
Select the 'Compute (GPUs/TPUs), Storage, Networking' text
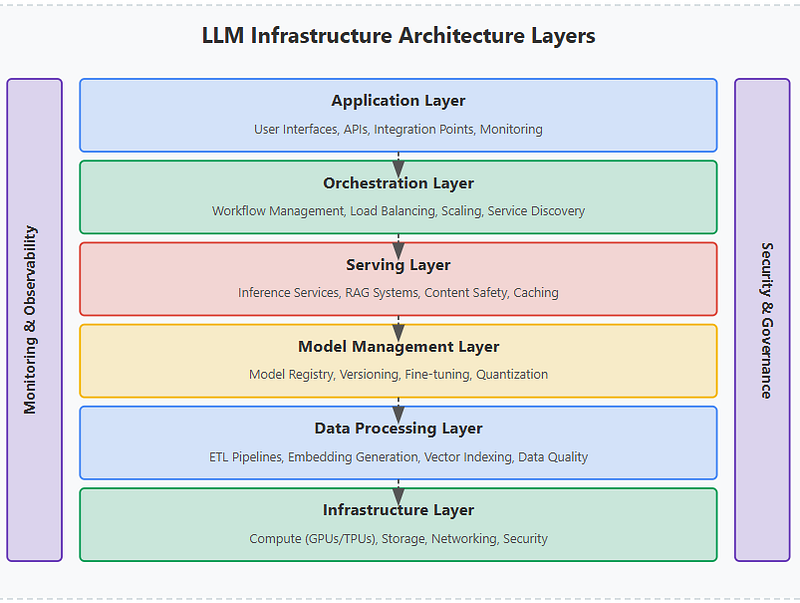coord(398,538)
